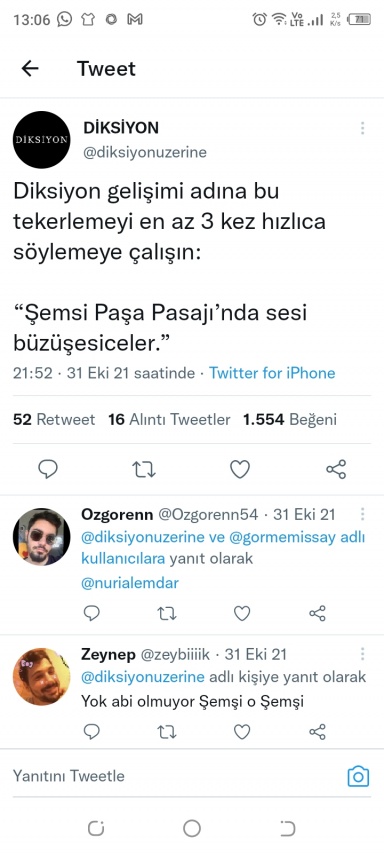Reply to the DİKSİYON tweet
Image resolution: width=384 pixels, height=854 pixels.
click(48, 469)
